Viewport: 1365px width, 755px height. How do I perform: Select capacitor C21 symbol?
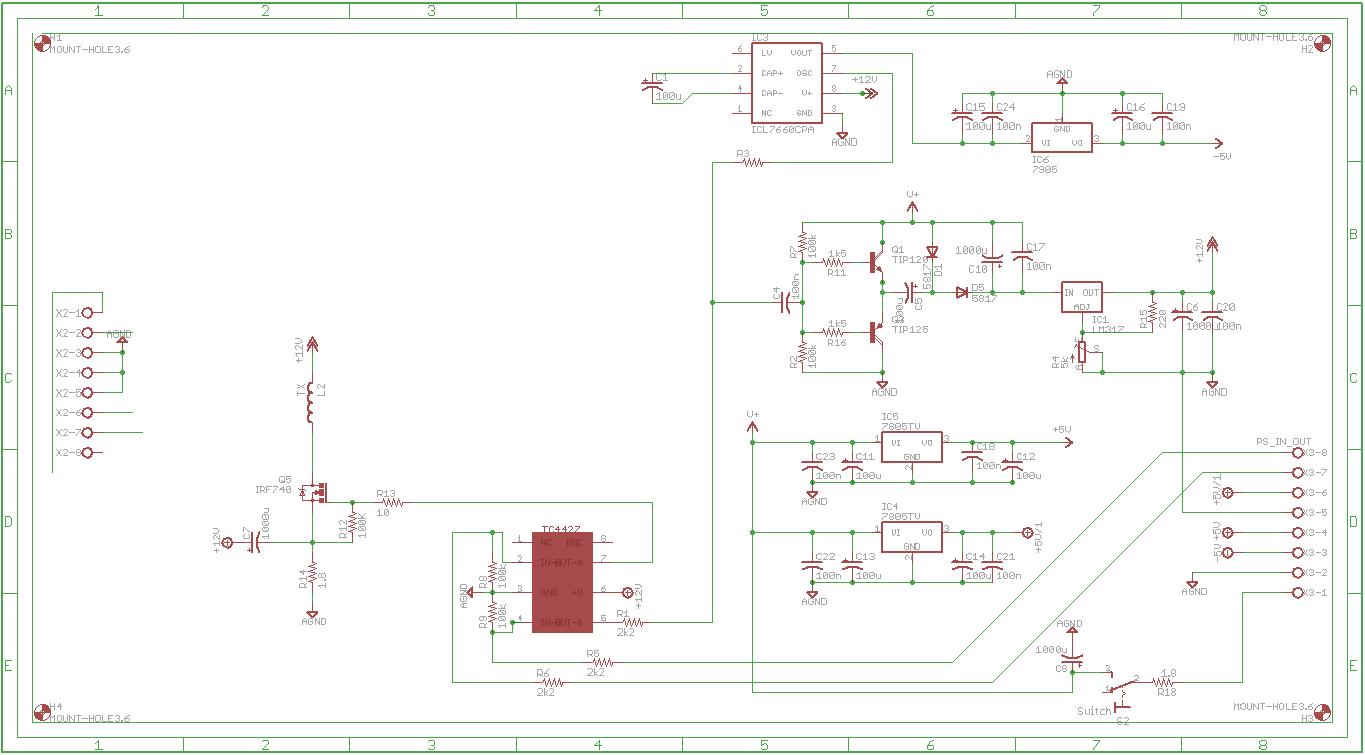[992, 567]
